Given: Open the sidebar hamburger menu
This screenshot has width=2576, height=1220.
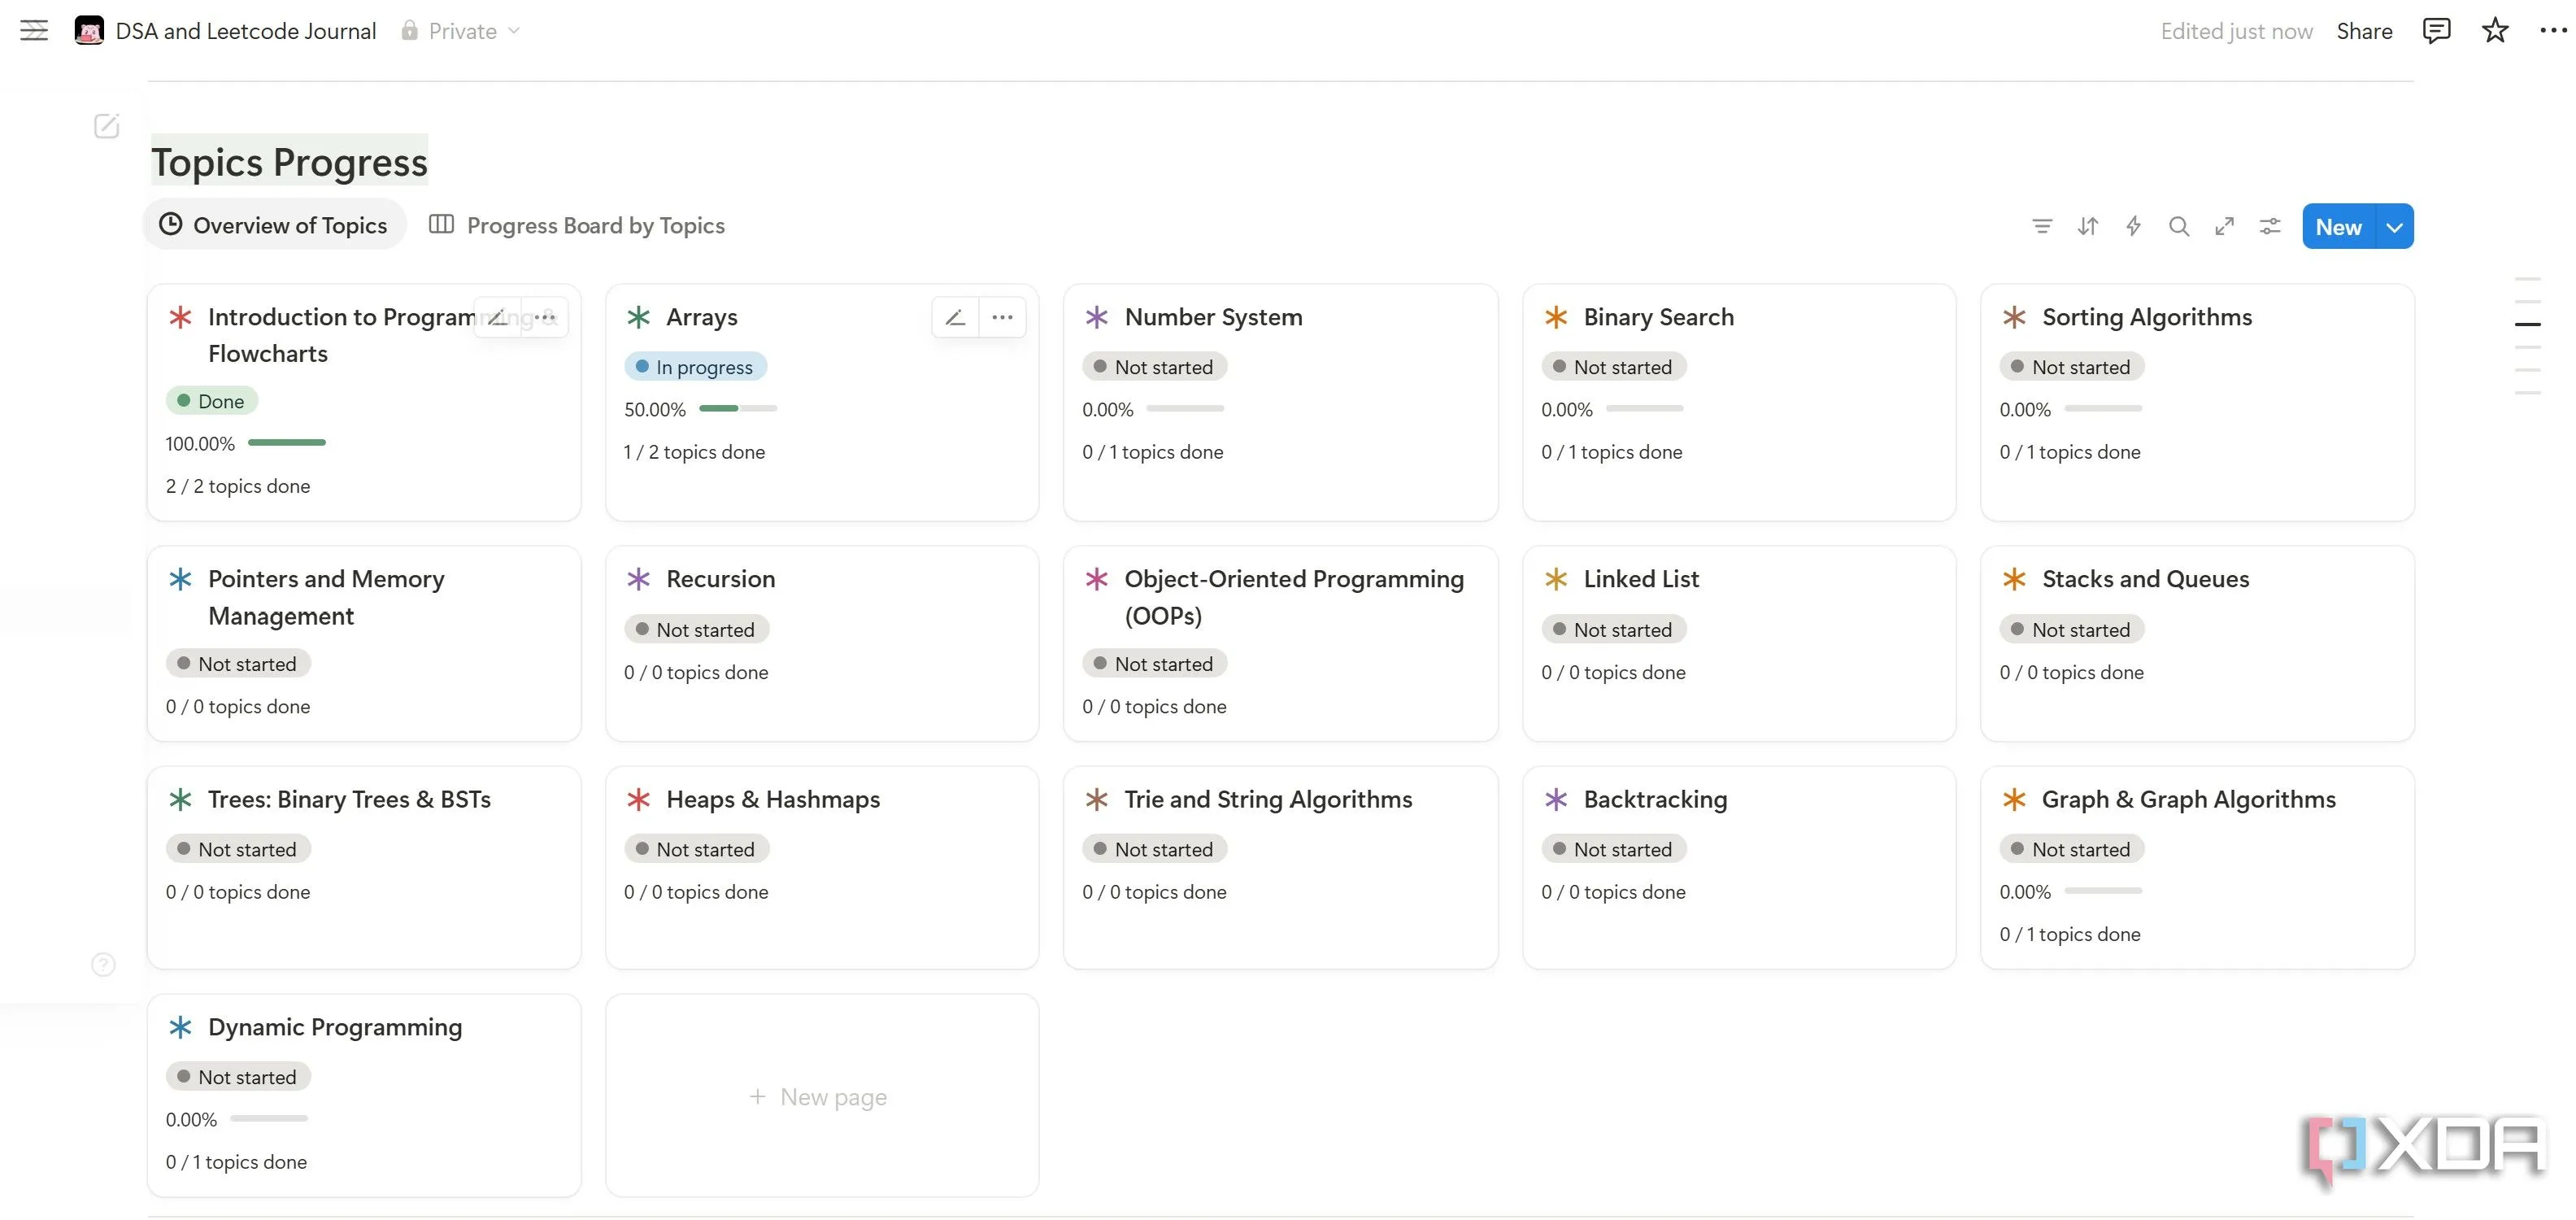Looking at the screenshot, I should pos(34,31).
